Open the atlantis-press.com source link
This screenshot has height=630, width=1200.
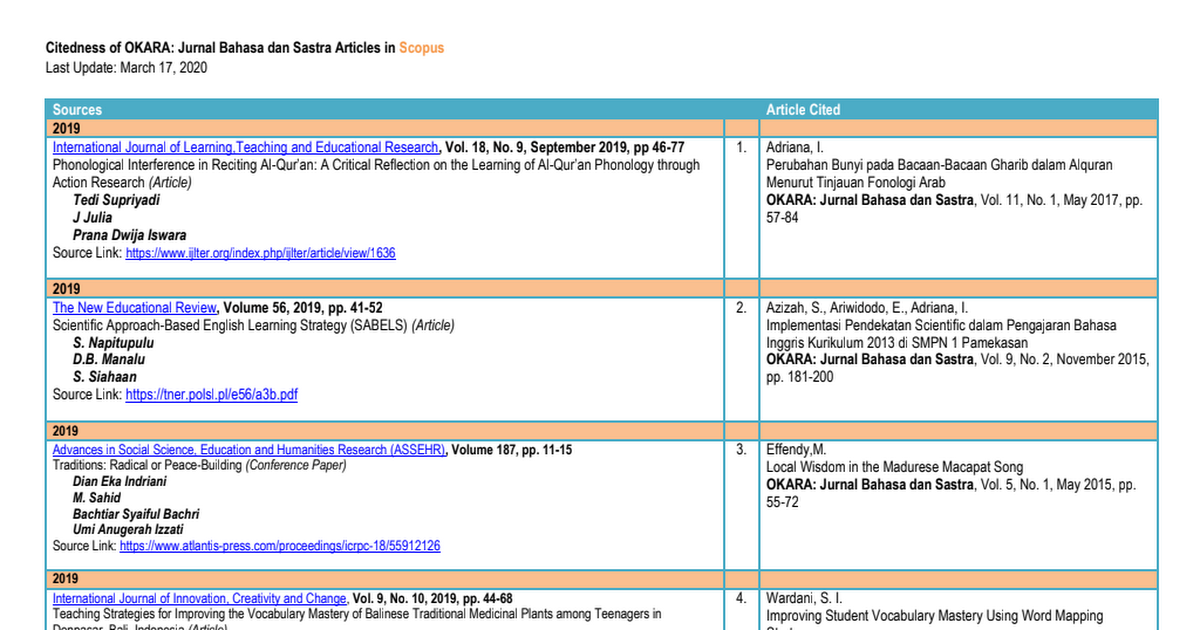coord(280,546)
